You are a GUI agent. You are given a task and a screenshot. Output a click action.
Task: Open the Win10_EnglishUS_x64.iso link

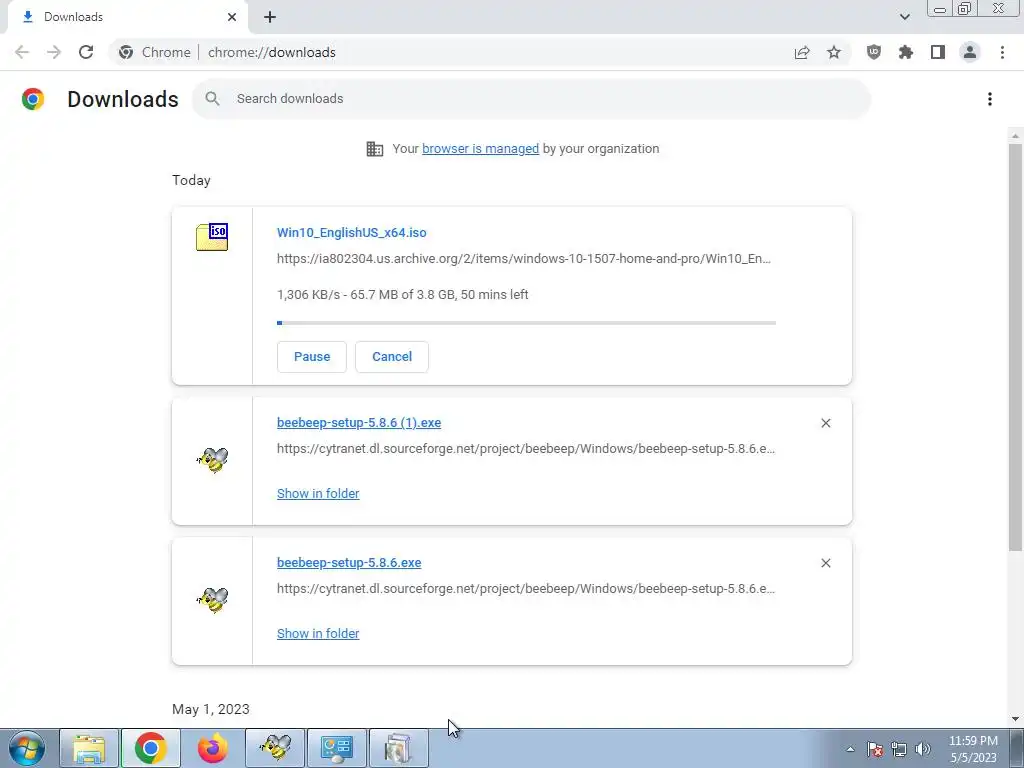pos(351,232)
